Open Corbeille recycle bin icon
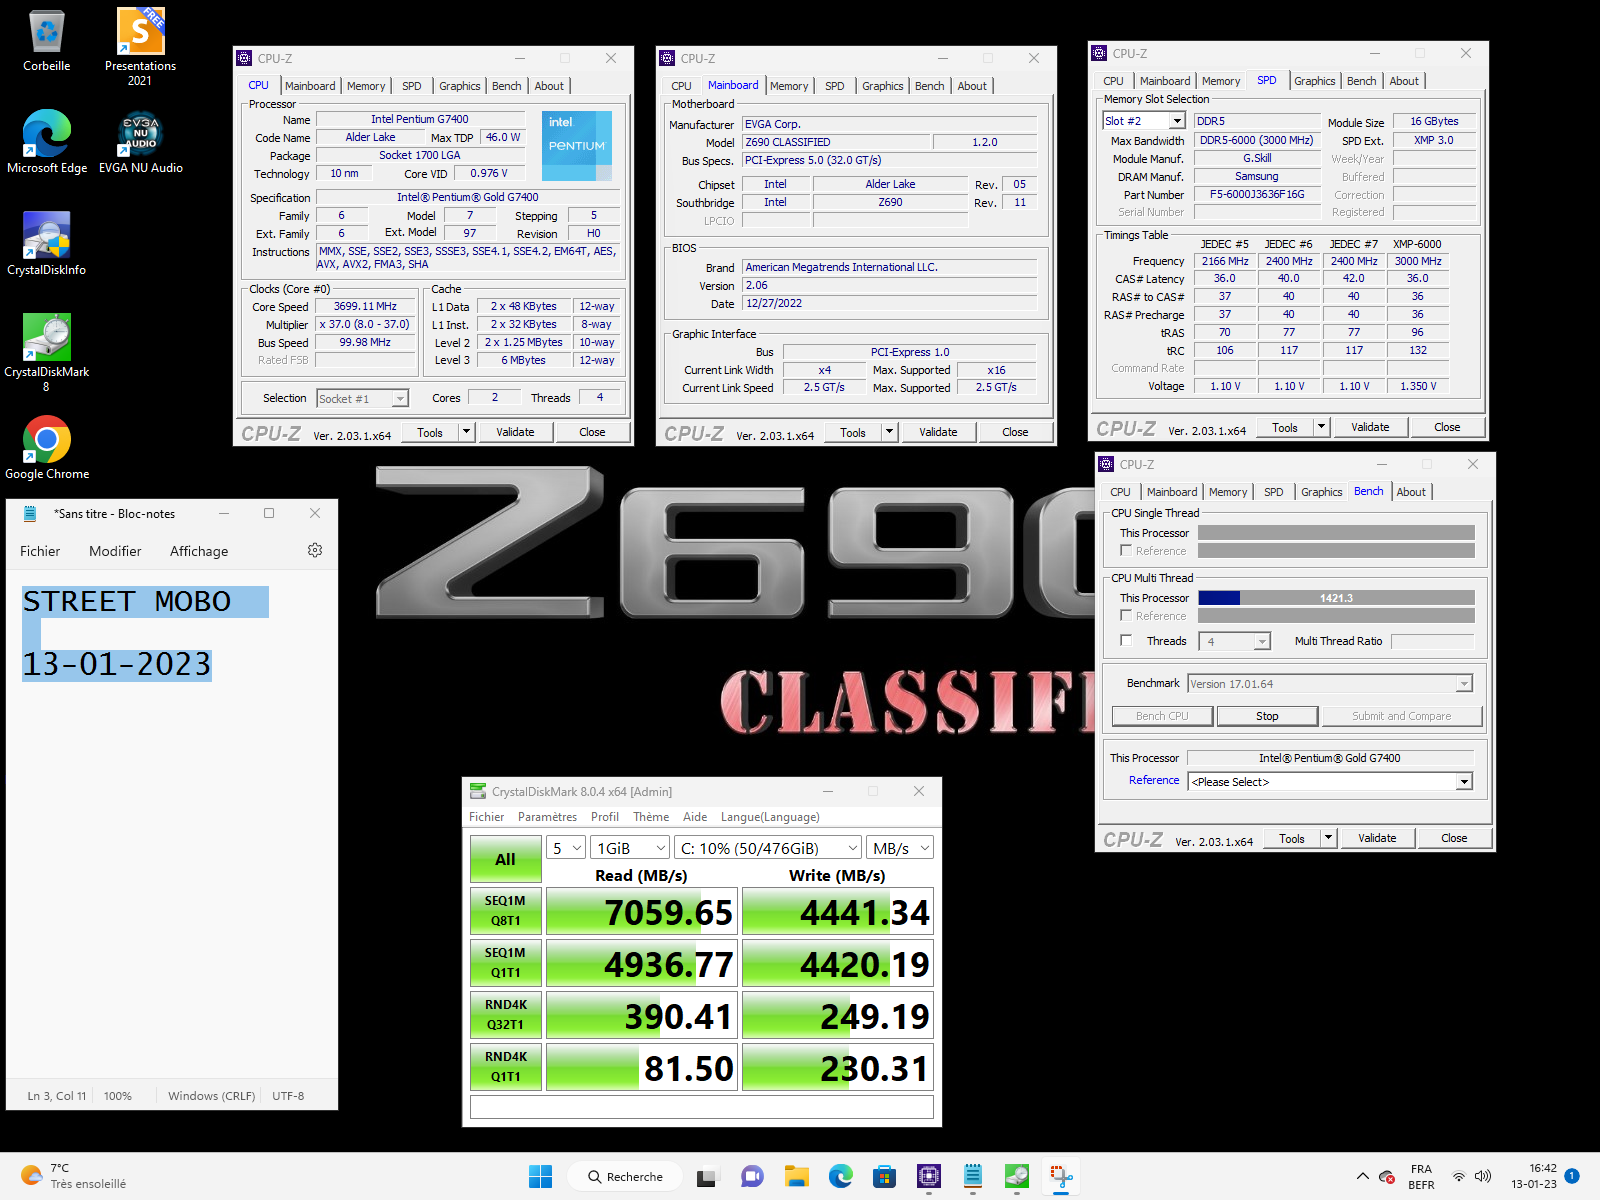 click(46, 33)
